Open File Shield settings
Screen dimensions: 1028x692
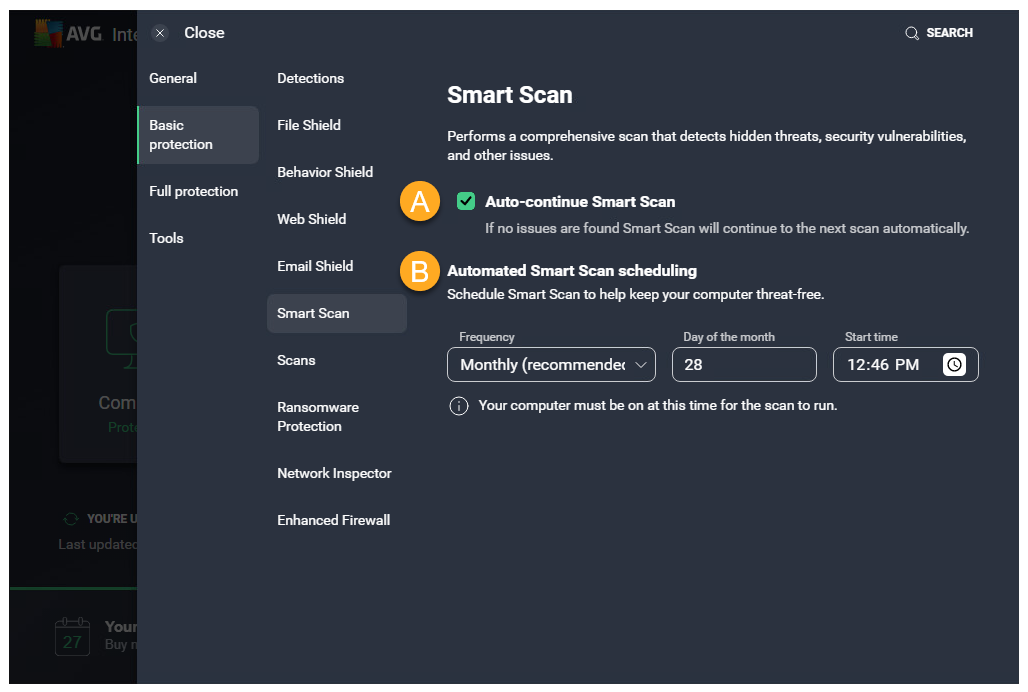[309, 125]
